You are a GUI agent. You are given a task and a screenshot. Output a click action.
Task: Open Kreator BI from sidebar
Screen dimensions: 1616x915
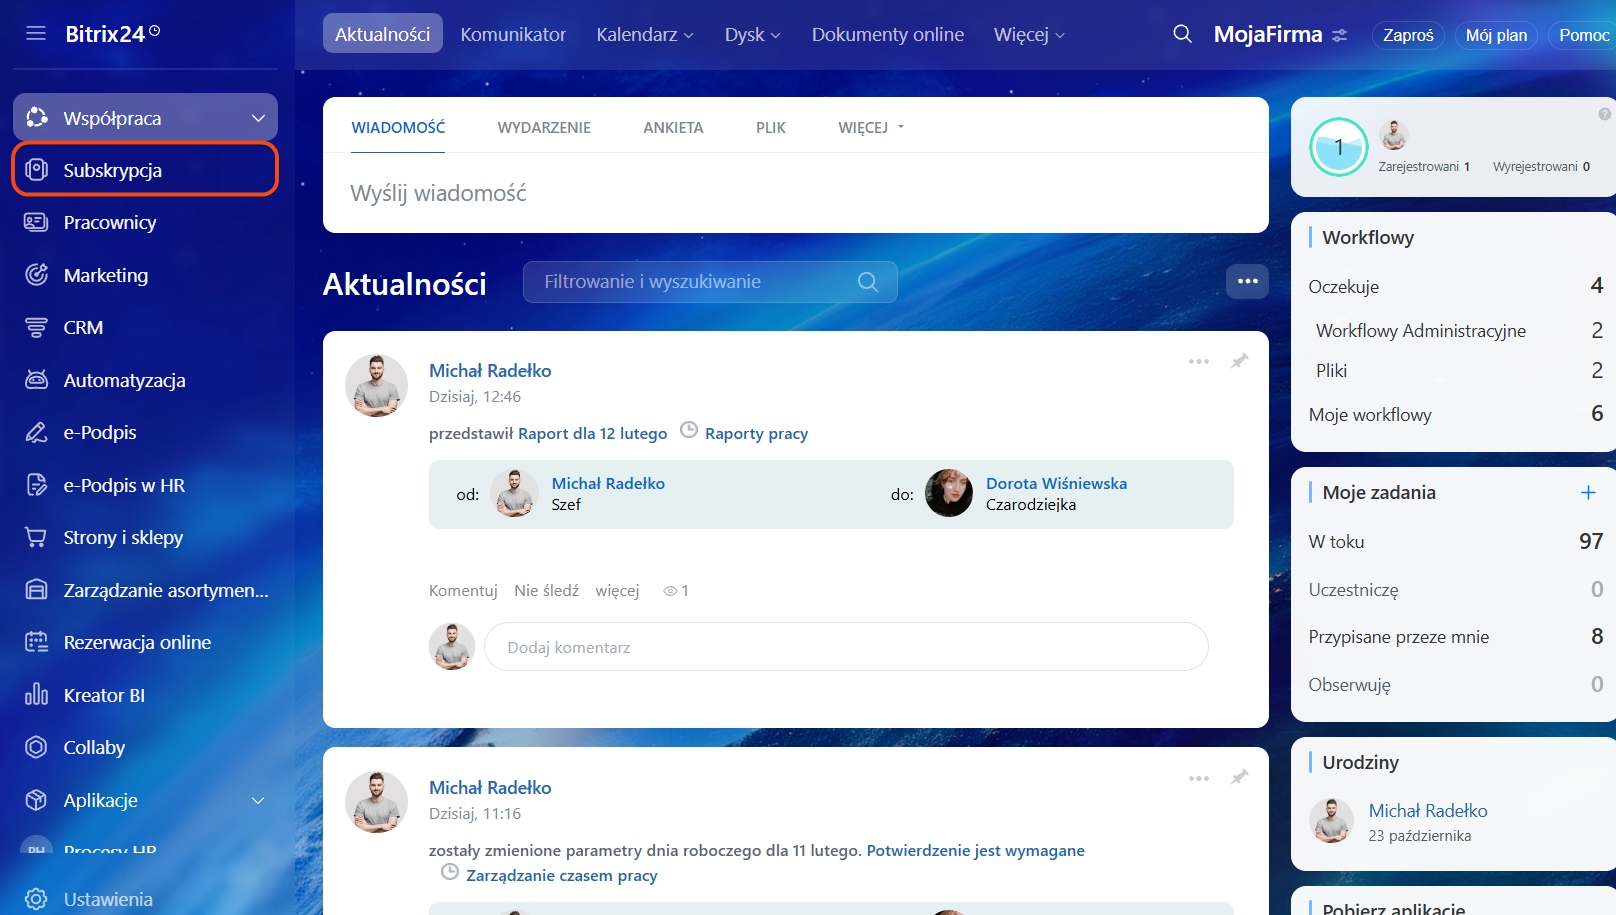point(104,695)
